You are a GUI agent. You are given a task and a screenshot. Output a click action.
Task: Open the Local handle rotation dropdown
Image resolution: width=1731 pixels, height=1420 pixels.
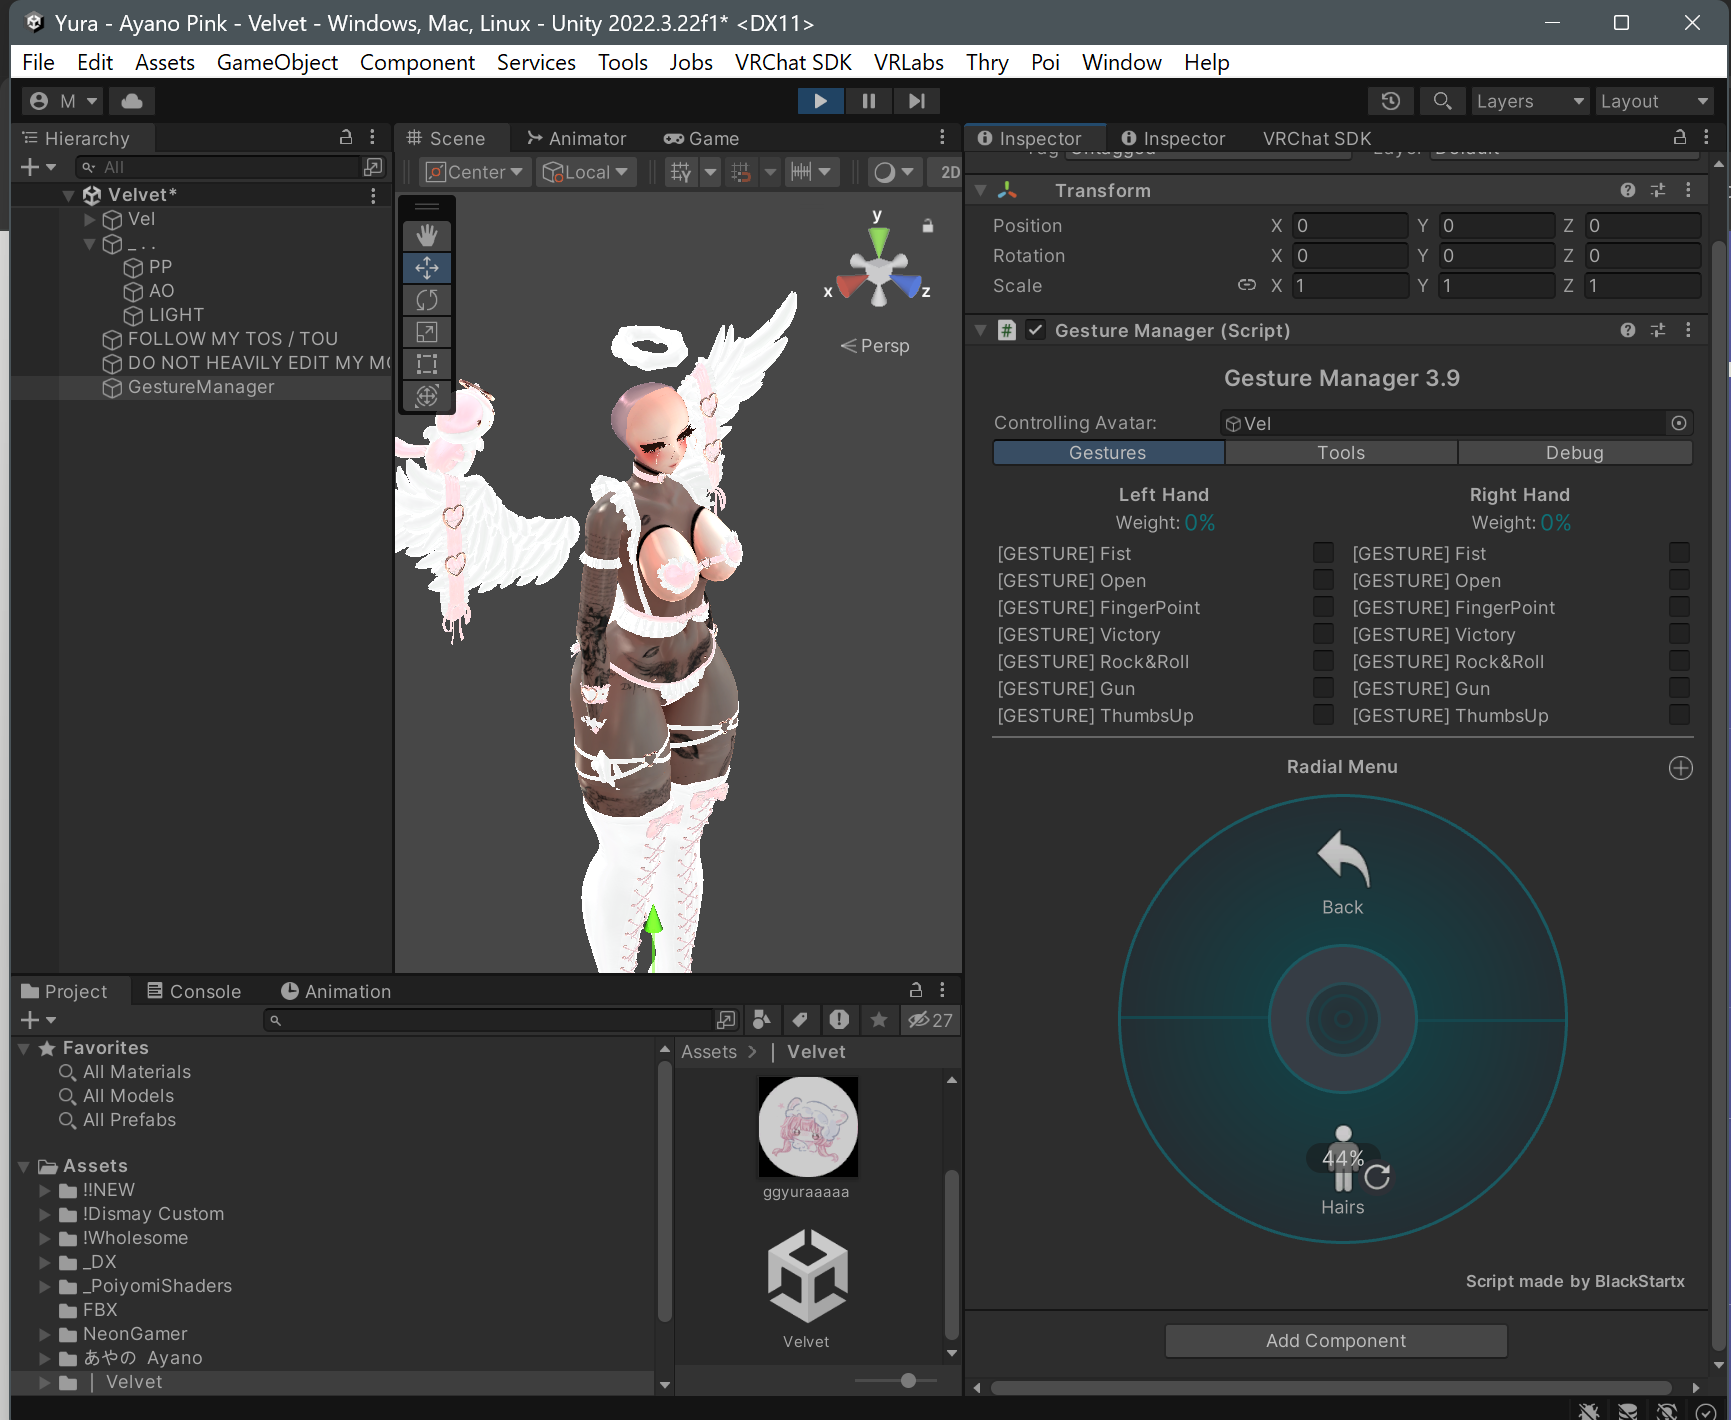[x=586, y=172]
